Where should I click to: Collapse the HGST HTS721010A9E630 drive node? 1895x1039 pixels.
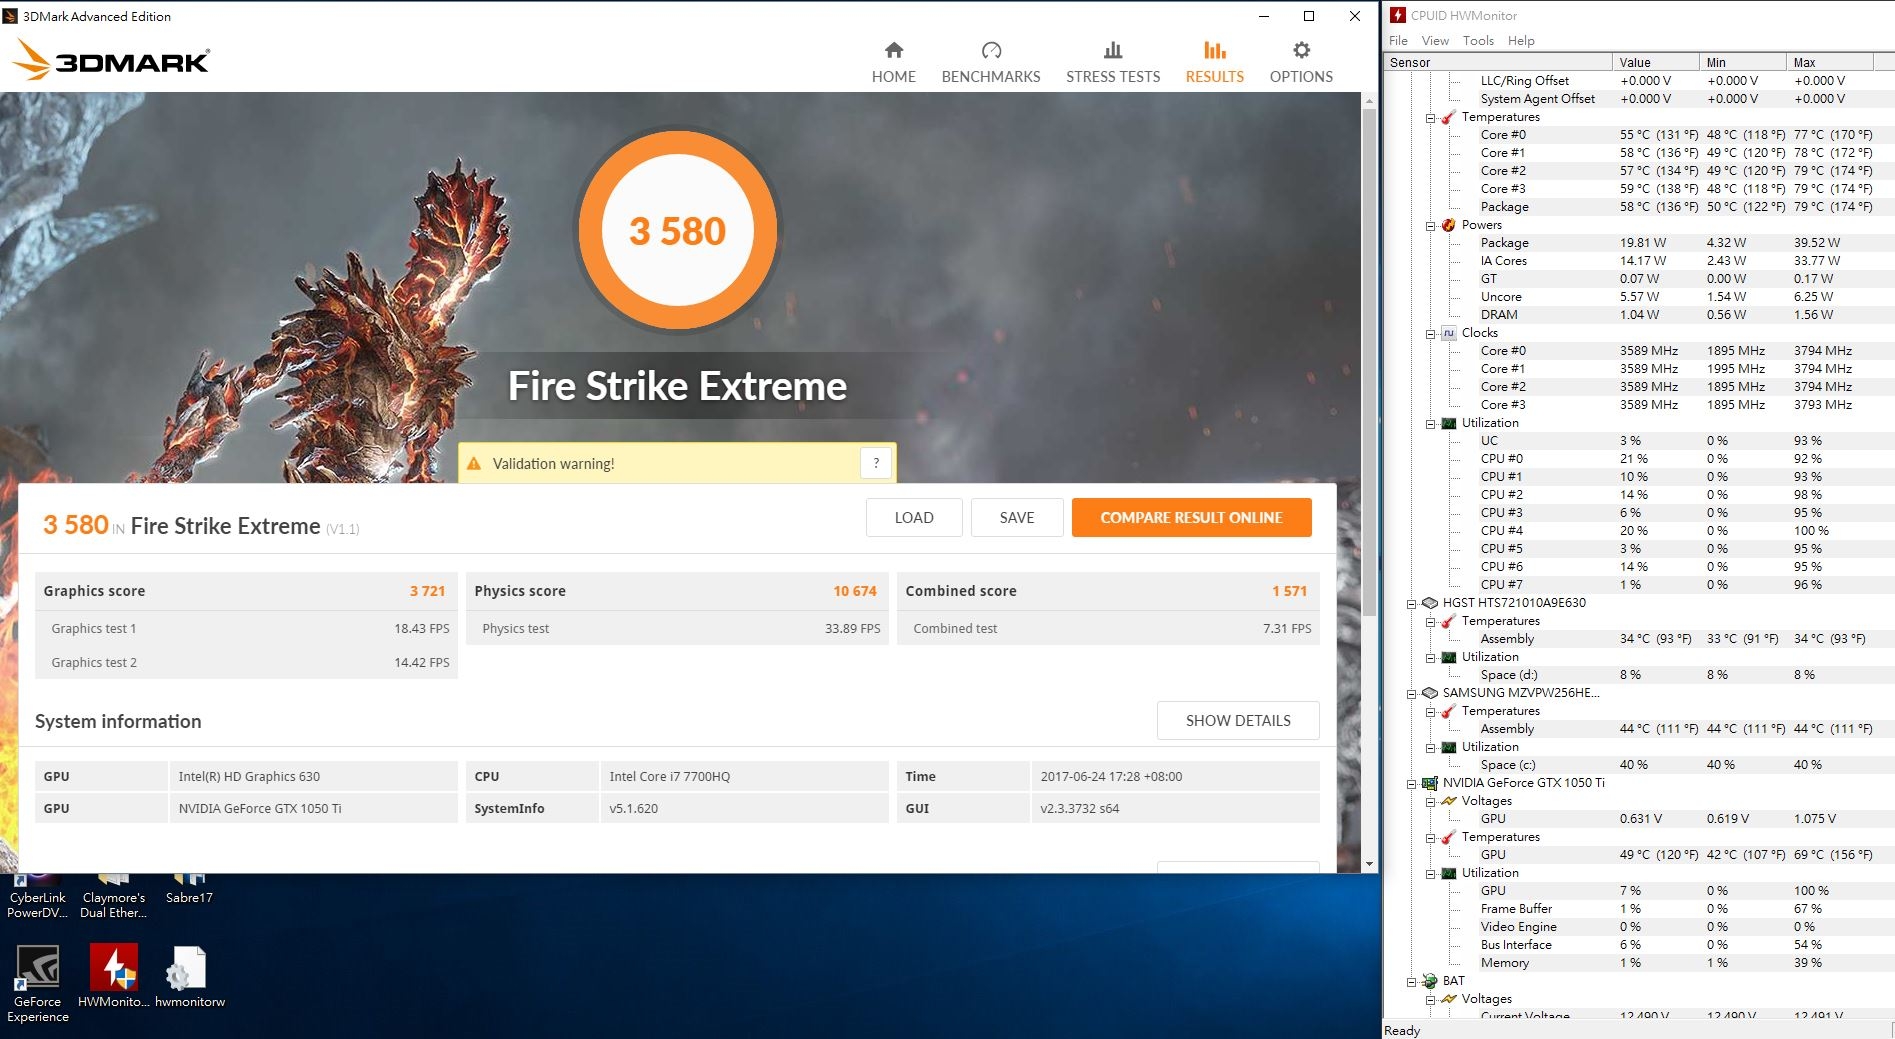tap(1412, 604)
